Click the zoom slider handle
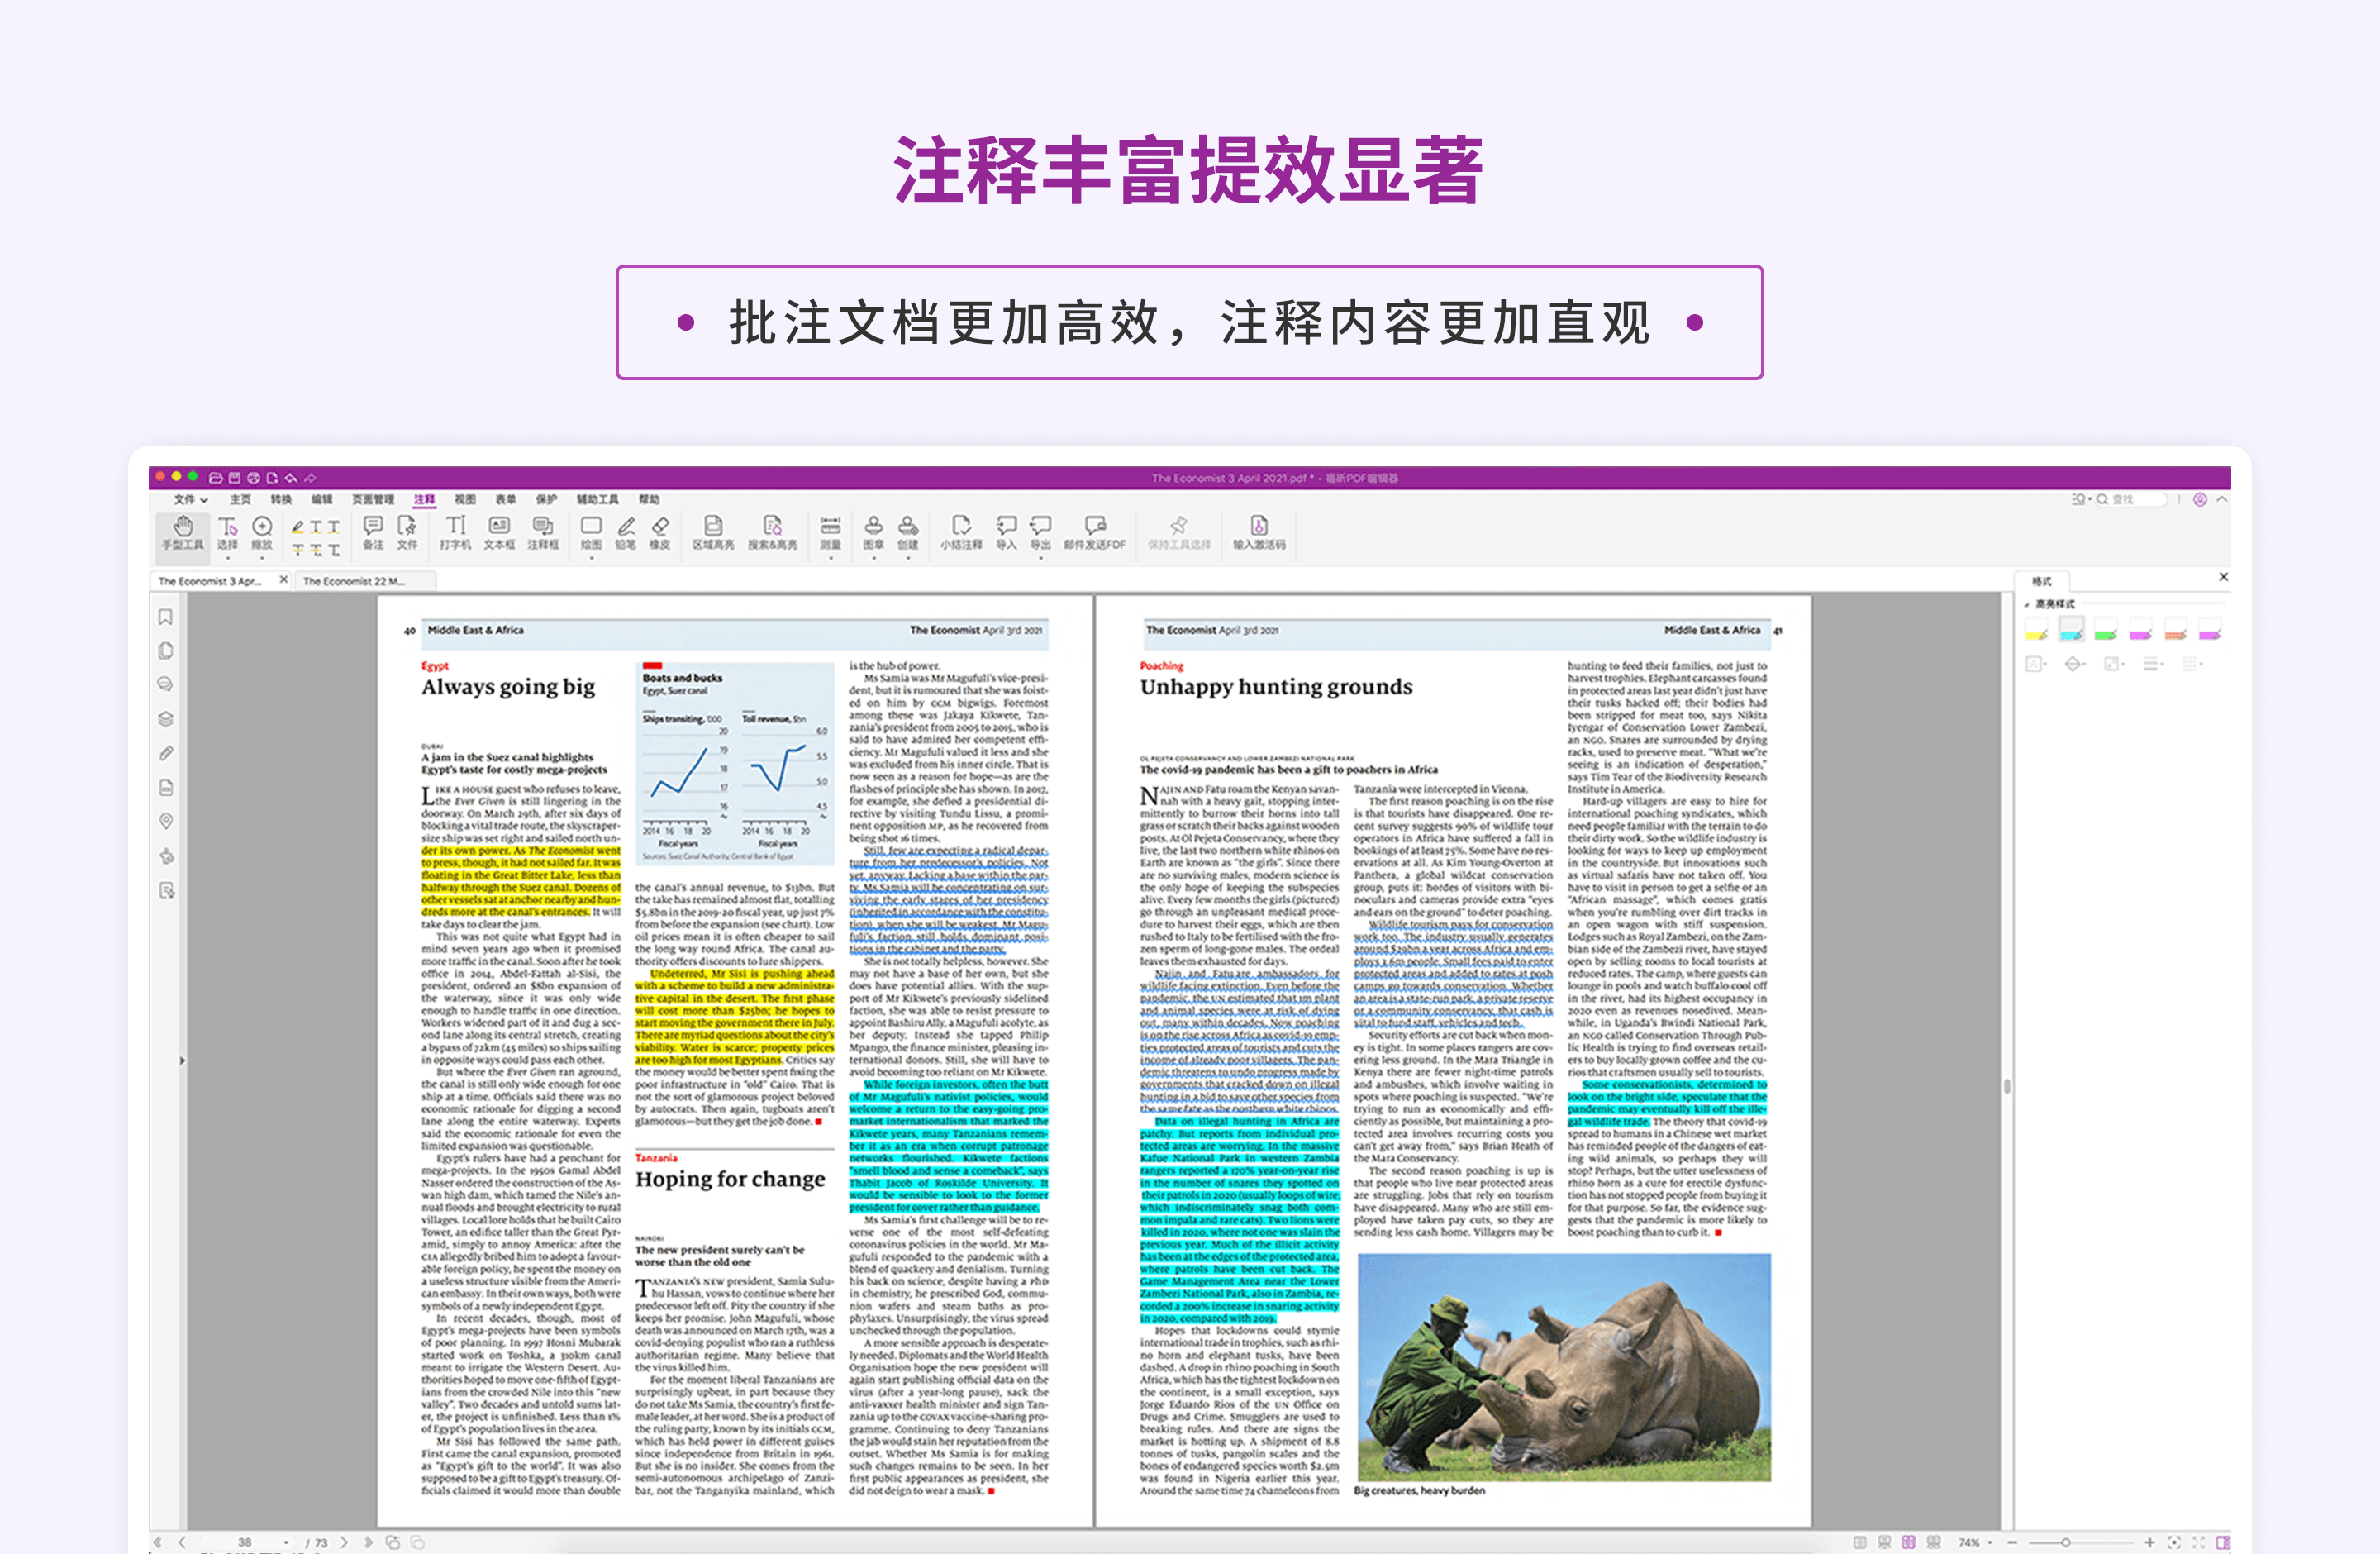 [2066, 1542]
